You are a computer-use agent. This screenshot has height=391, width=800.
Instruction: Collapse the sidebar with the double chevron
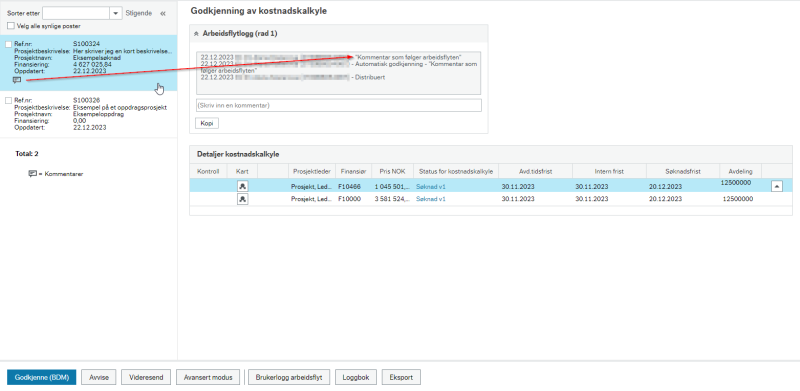[163, 13]
